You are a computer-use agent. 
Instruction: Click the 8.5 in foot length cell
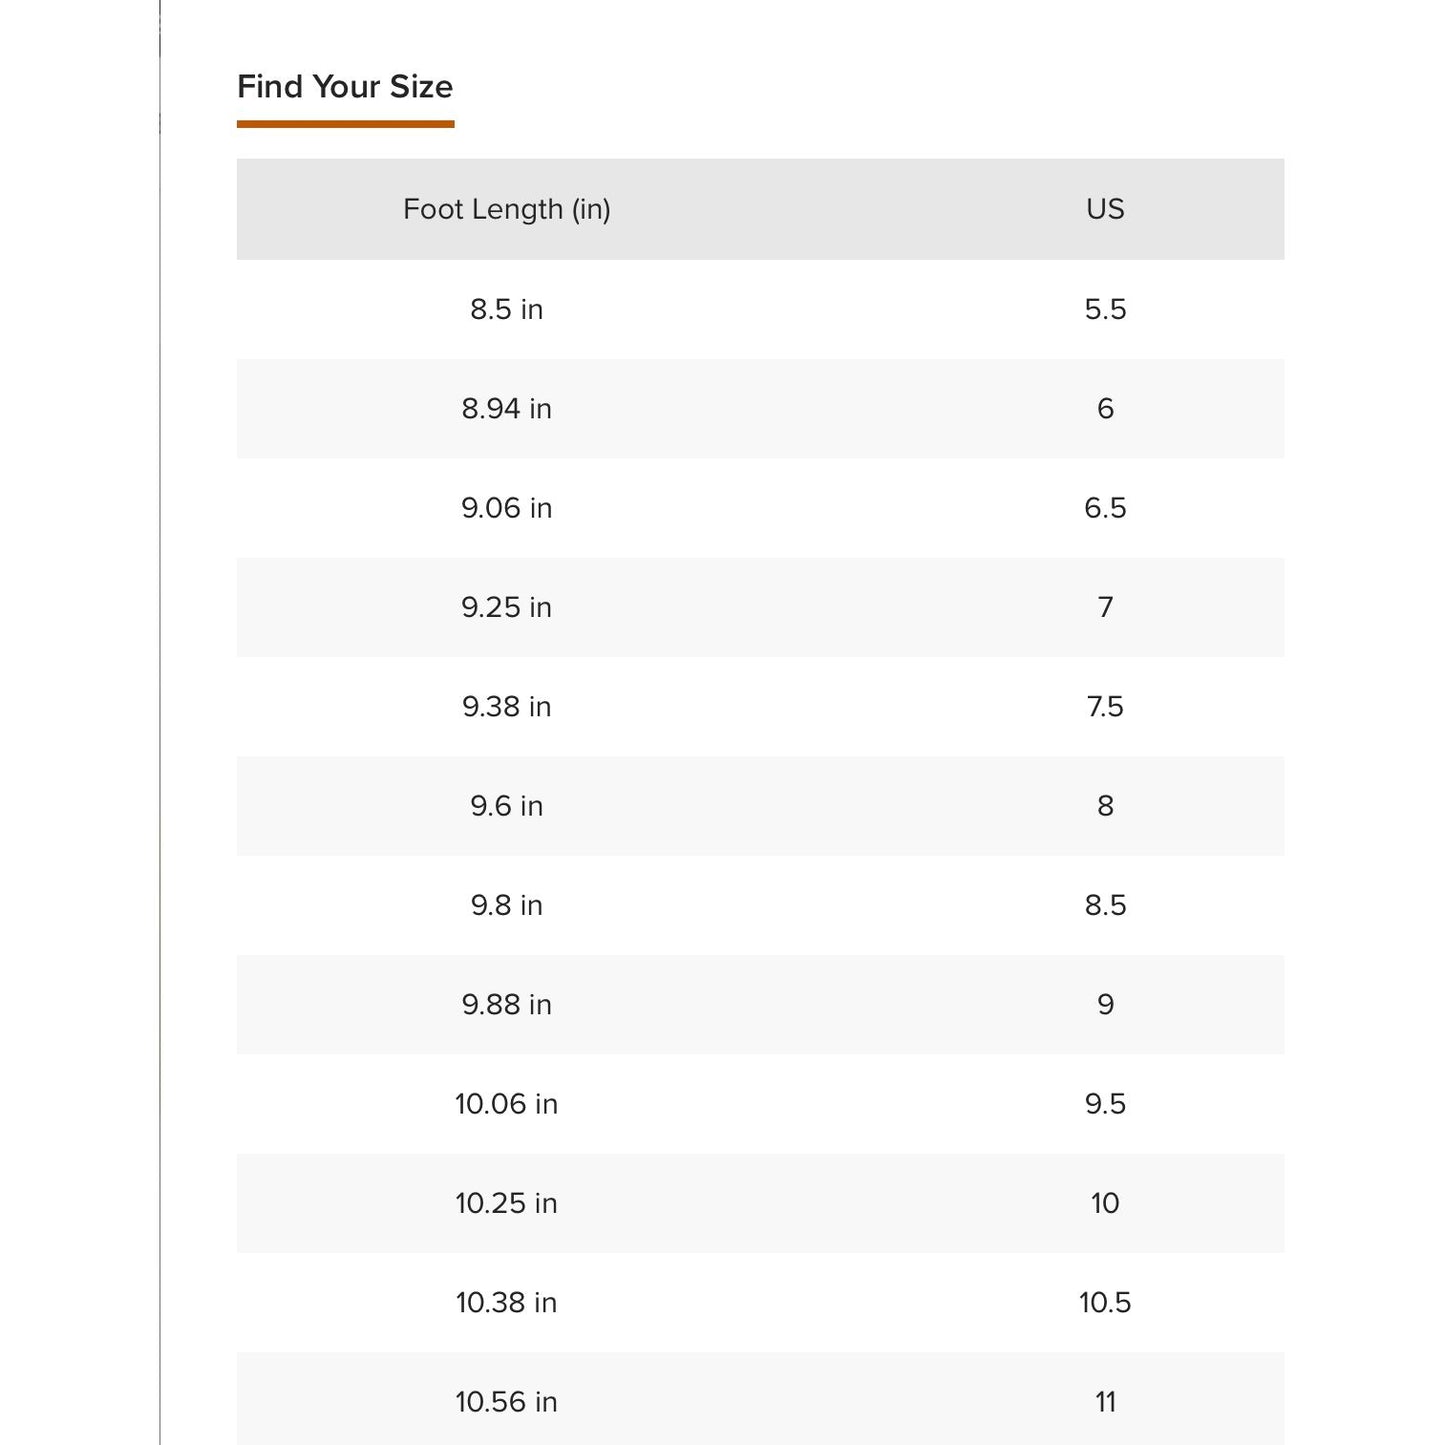(506, 309)
